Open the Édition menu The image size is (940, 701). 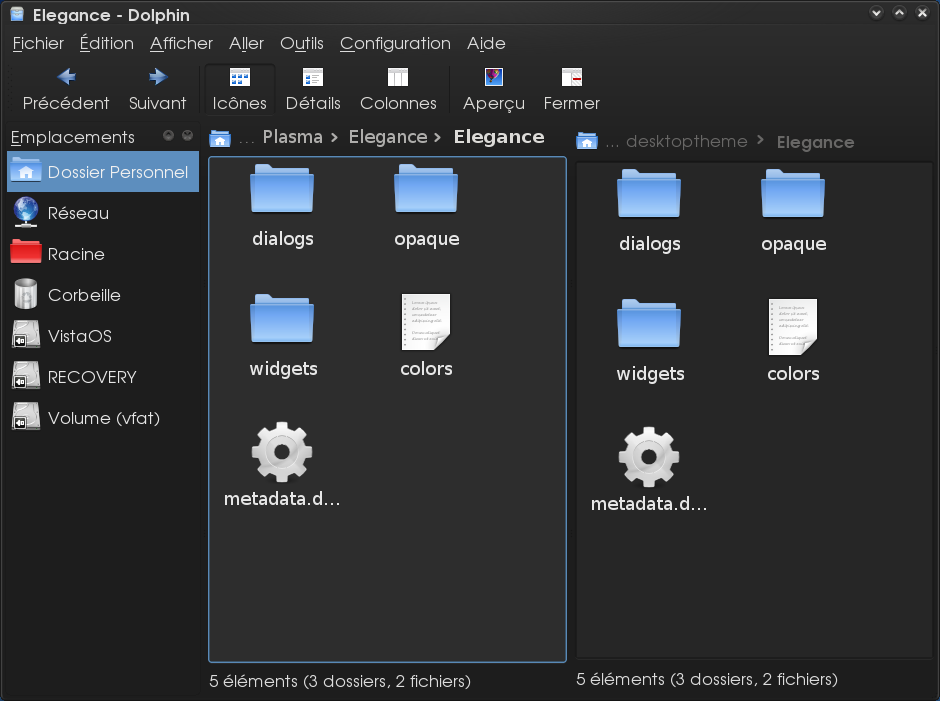tap(107, 43)
